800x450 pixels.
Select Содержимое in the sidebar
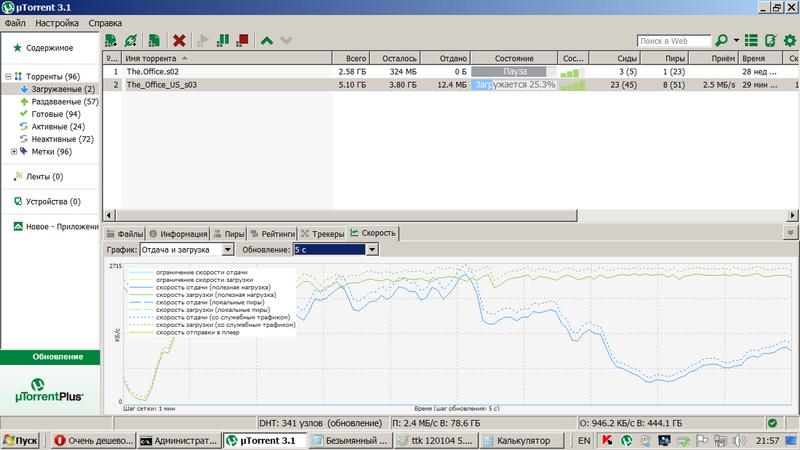(x=49, y=48)
